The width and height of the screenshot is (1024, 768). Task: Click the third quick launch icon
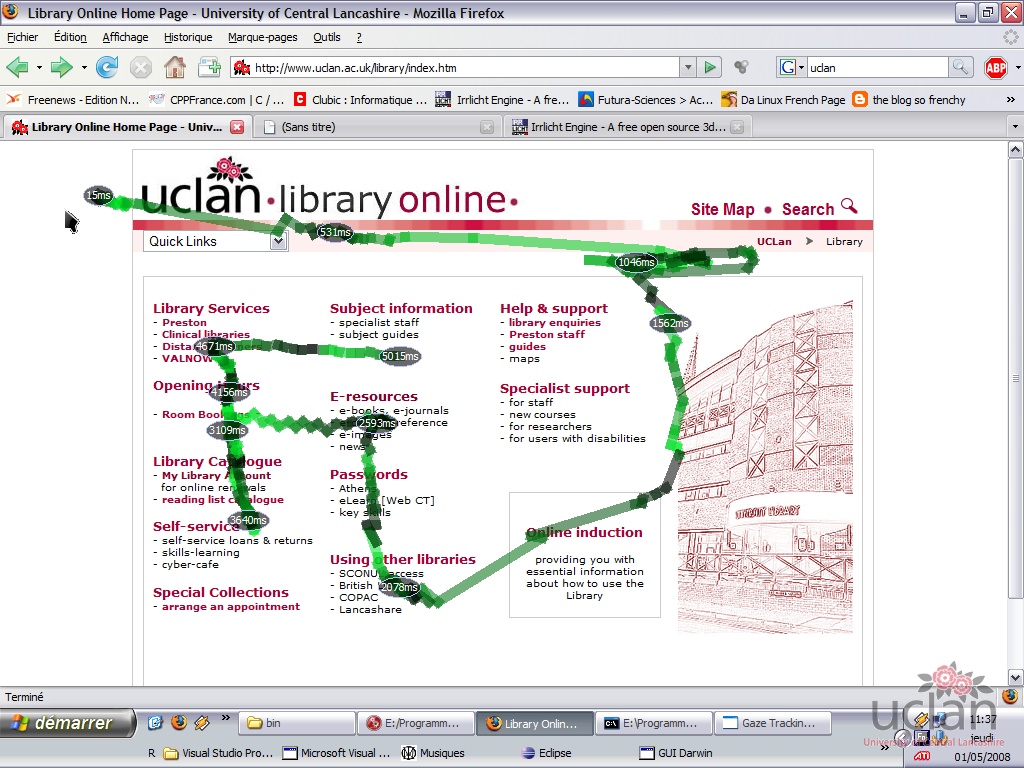point(202,722)
